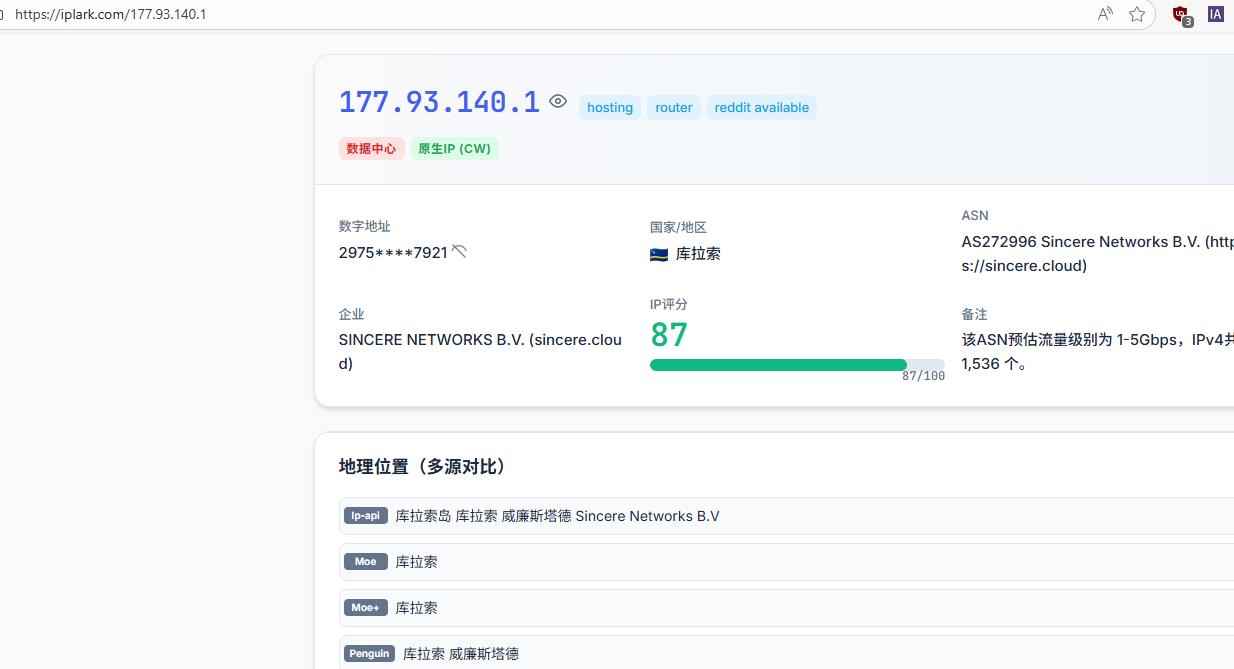This screenshot has width=1234, height=669.
Task: Click the Moe+ source badge
Action: point(365,608)
